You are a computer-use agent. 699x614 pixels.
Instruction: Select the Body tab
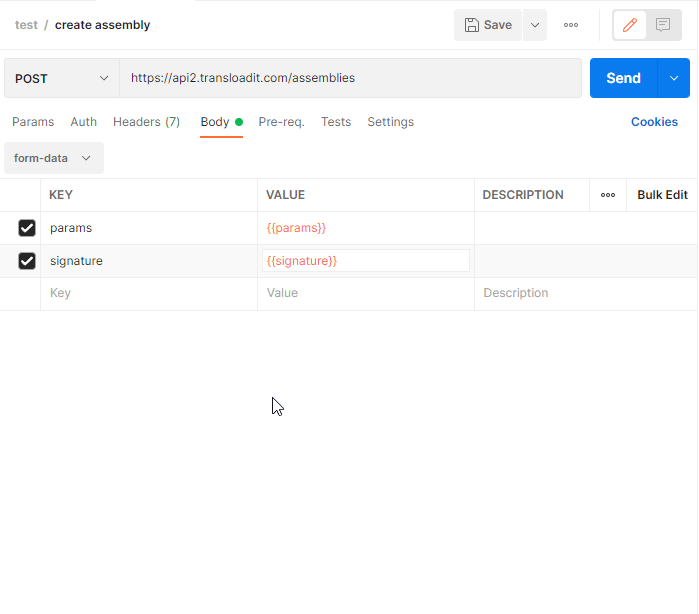tap(222, 122)
